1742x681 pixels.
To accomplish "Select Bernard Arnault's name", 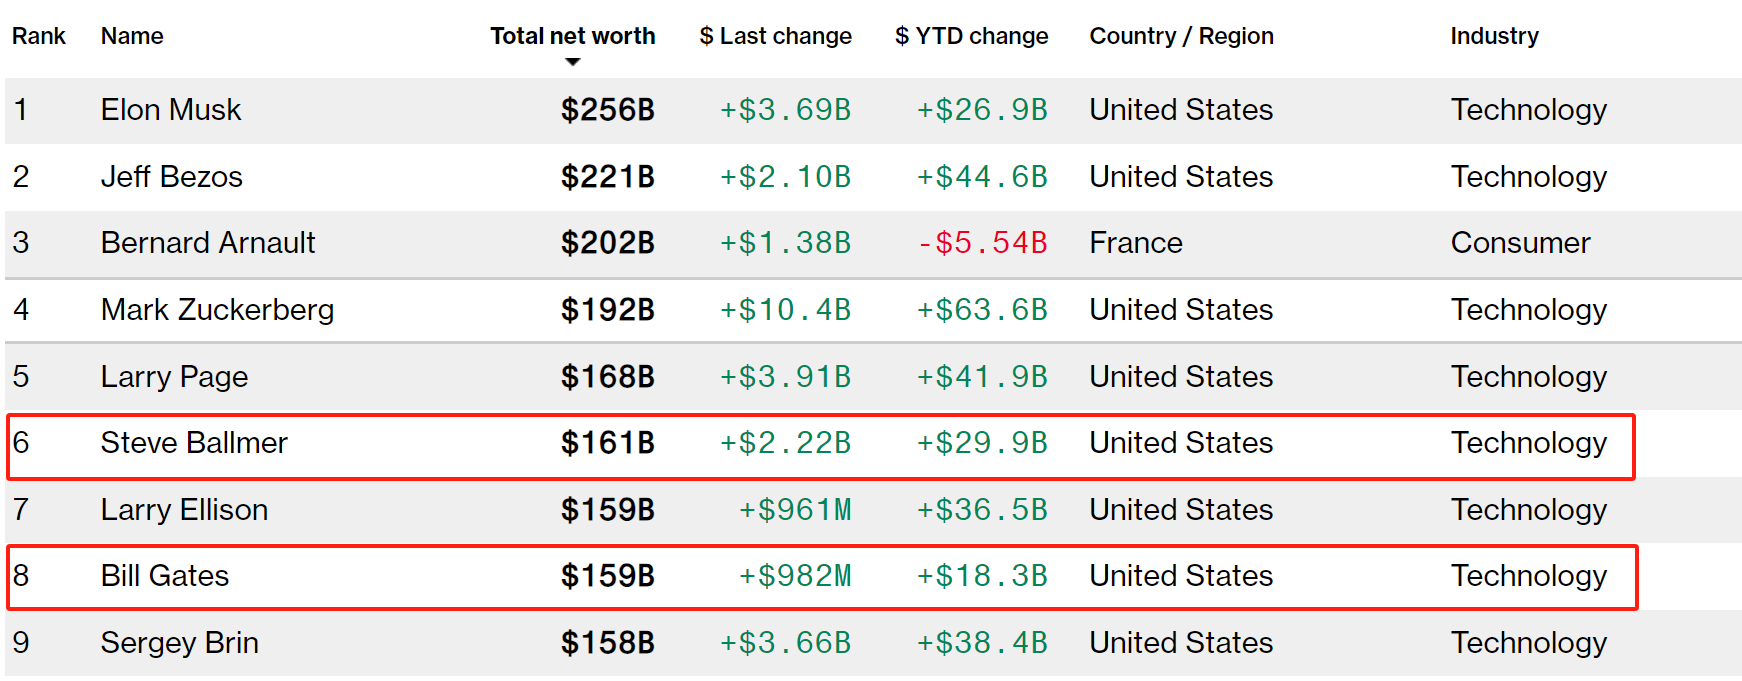I will coord(208,243).
